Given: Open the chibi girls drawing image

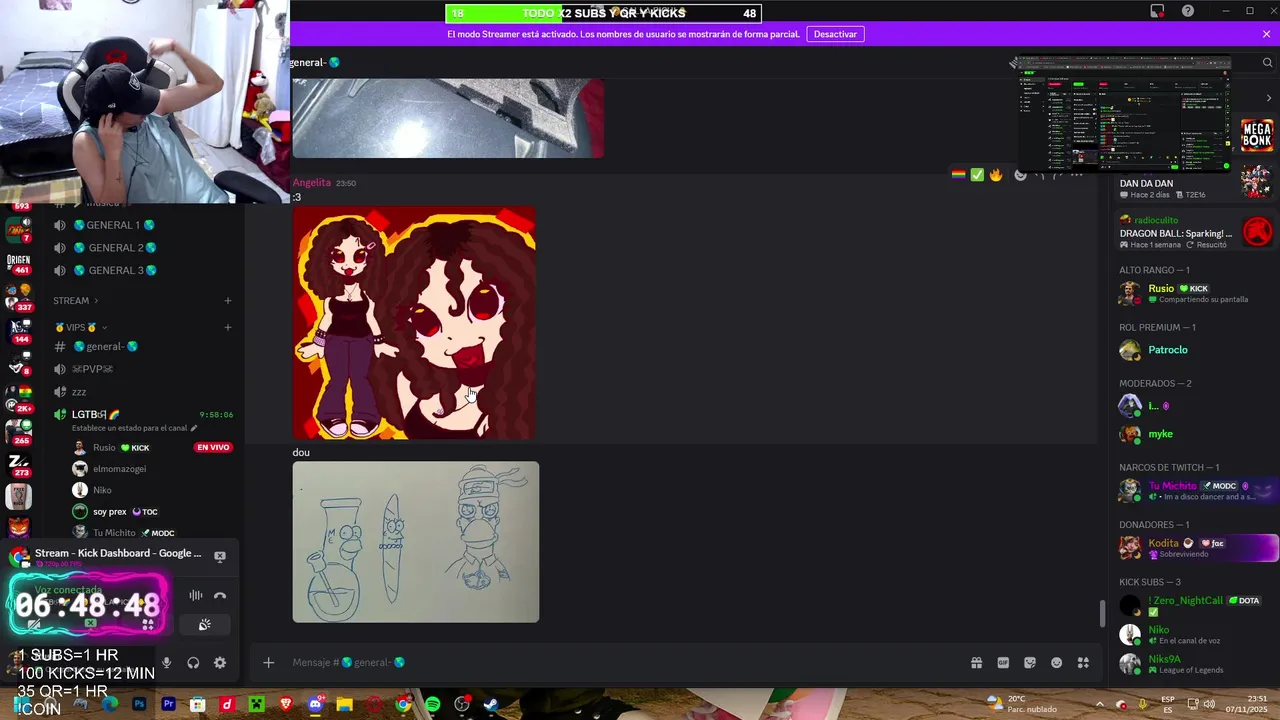Looking at the screenshot, I should coord(414,322).
